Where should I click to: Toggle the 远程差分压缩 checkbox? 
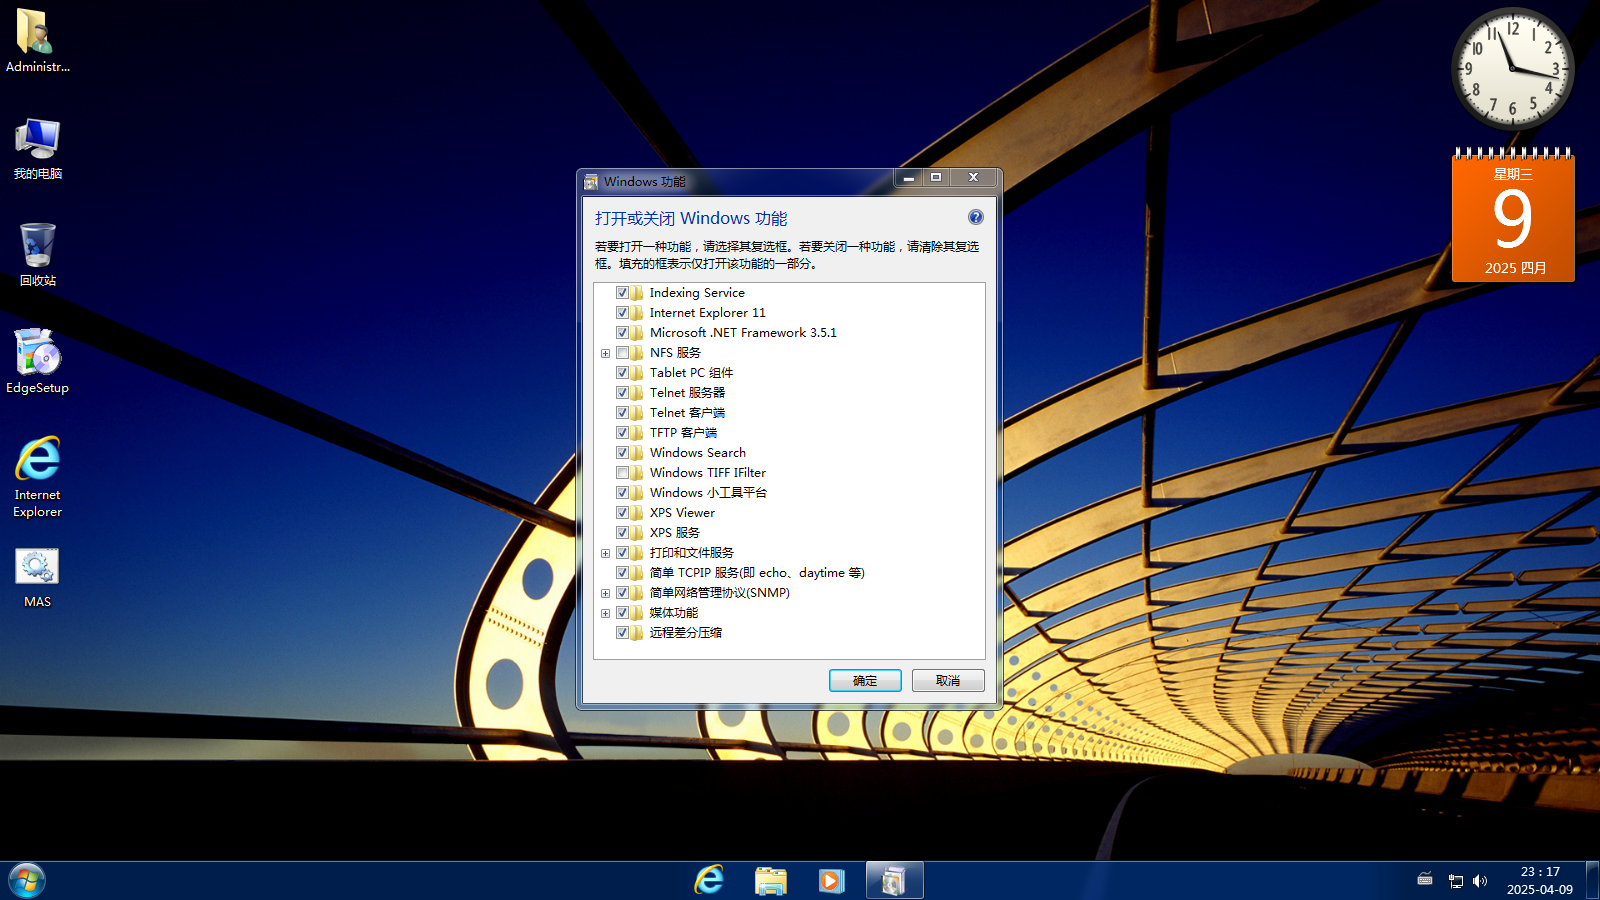coord(622,633)
